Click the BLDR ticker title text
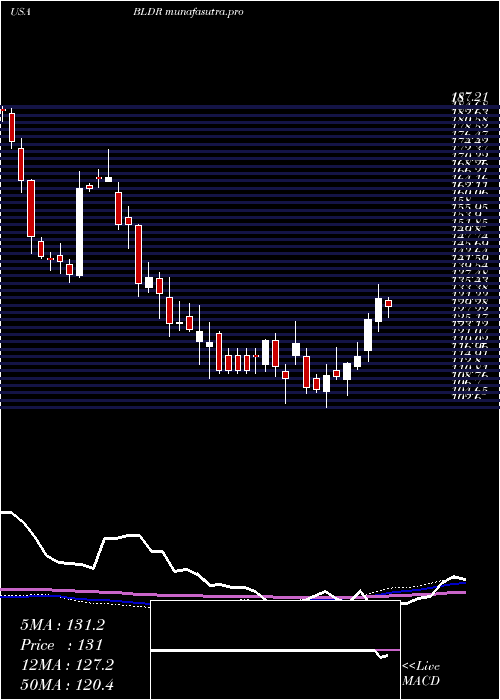This screenshot has width=500, height=700. point(188,12)
